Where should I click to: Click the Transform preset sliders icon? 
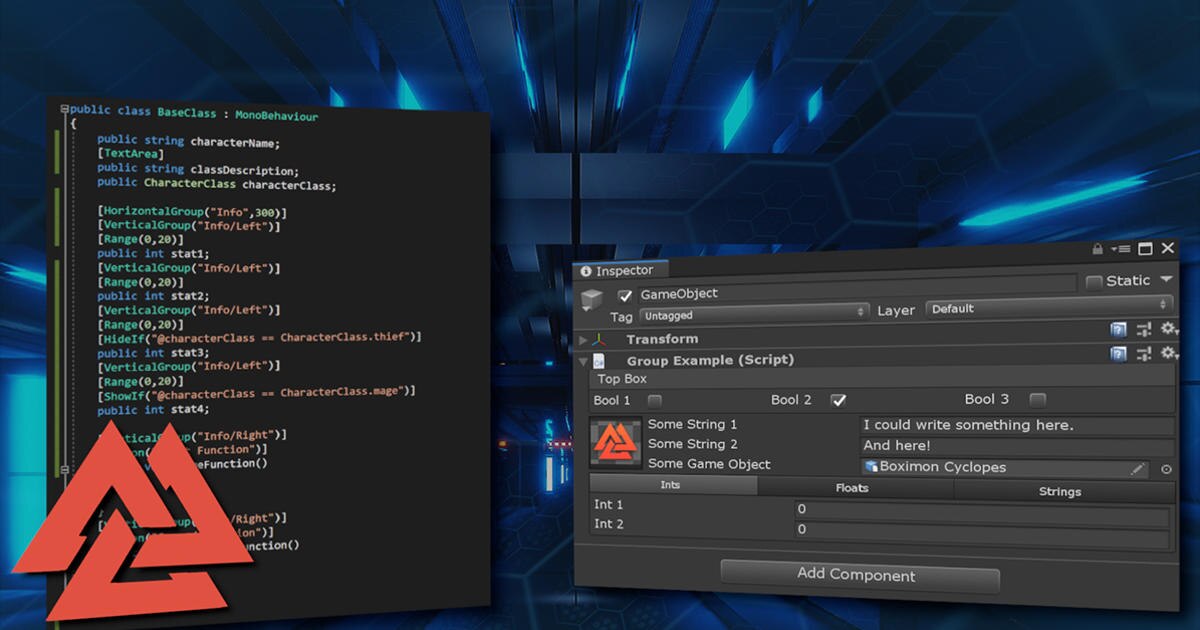[x=1145, y=329]
